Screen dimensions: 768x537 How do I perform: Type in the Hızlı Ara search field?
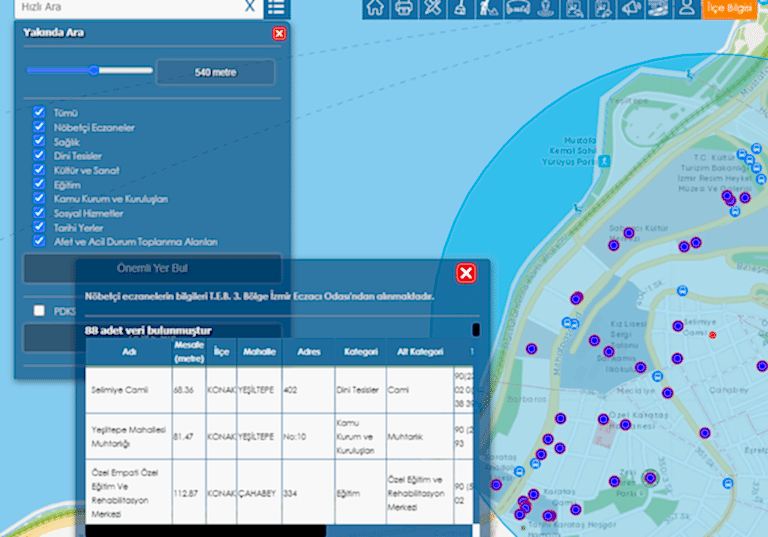pos(125,7)
